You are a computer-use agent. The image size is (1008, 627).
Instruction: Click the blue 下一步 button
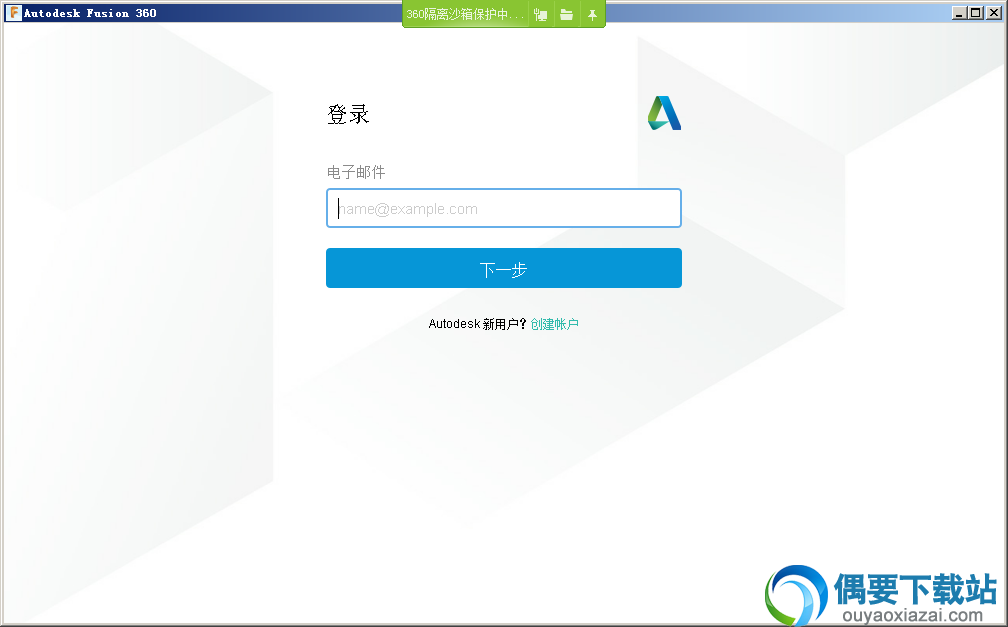click(503, 268)
